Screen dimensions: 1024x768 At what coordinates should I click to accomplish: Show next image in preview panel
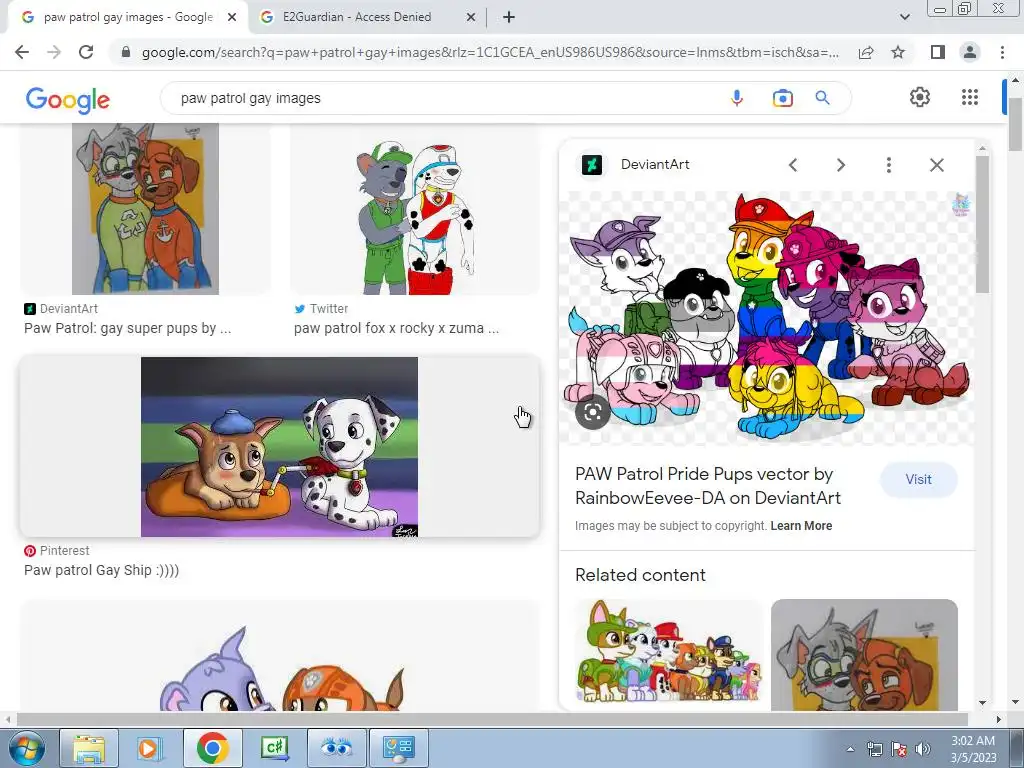[x=840, y=165]
